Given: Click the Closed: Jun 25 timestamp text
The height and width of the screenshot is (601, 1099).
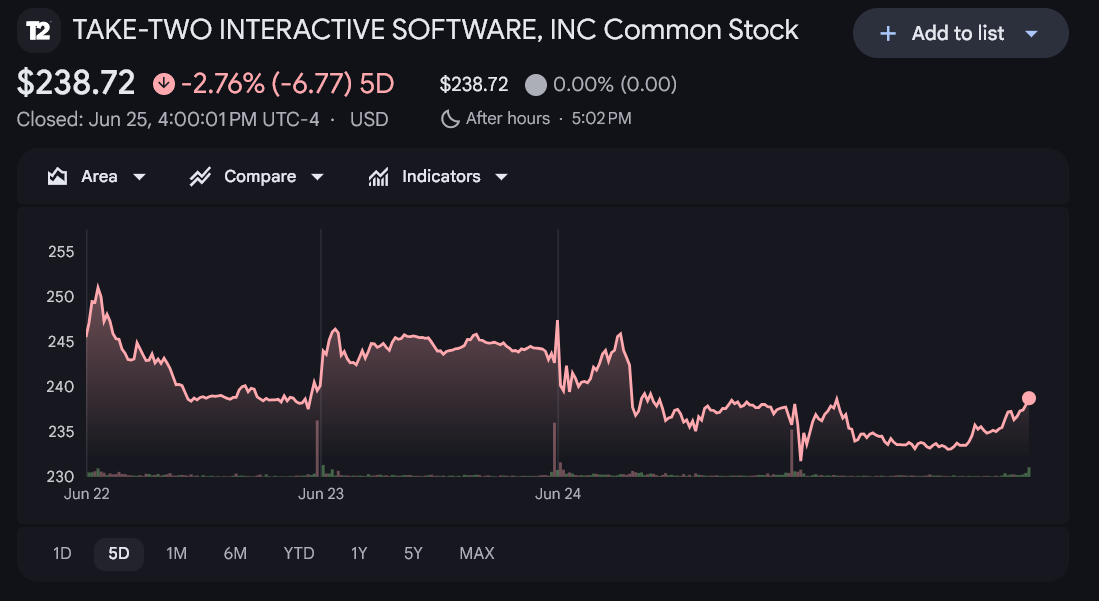Looking at the screenshot, I should pyautogui.click(x=168, y=119).
